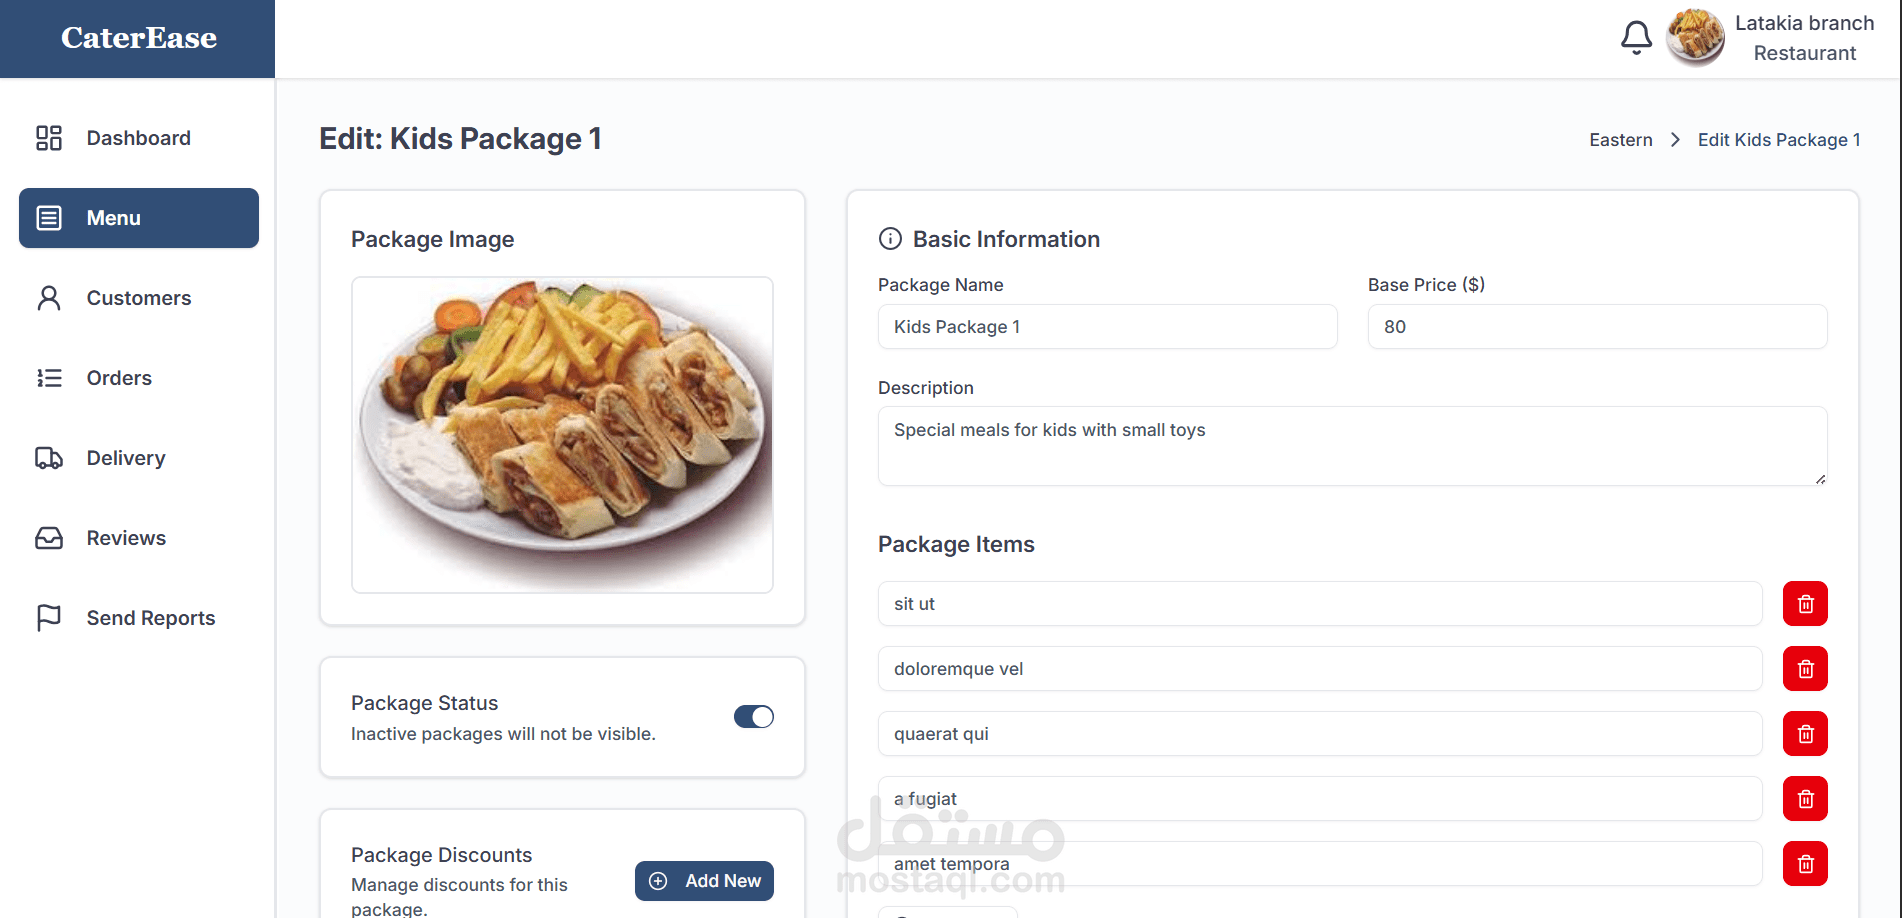Click the notification bell icon
The height and width of the screenshot is (918, 1902).
point(1636,38)
